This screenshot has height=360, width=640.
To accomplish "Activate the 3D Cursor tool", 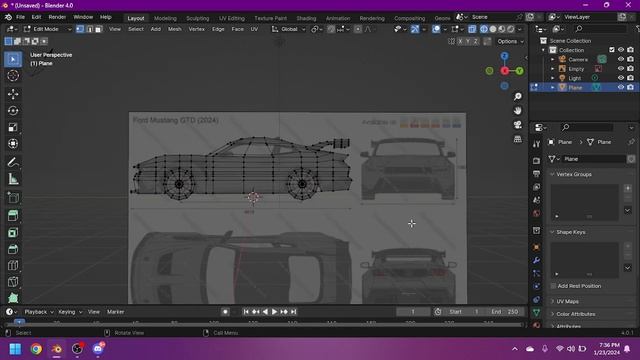I will point(13,76).
